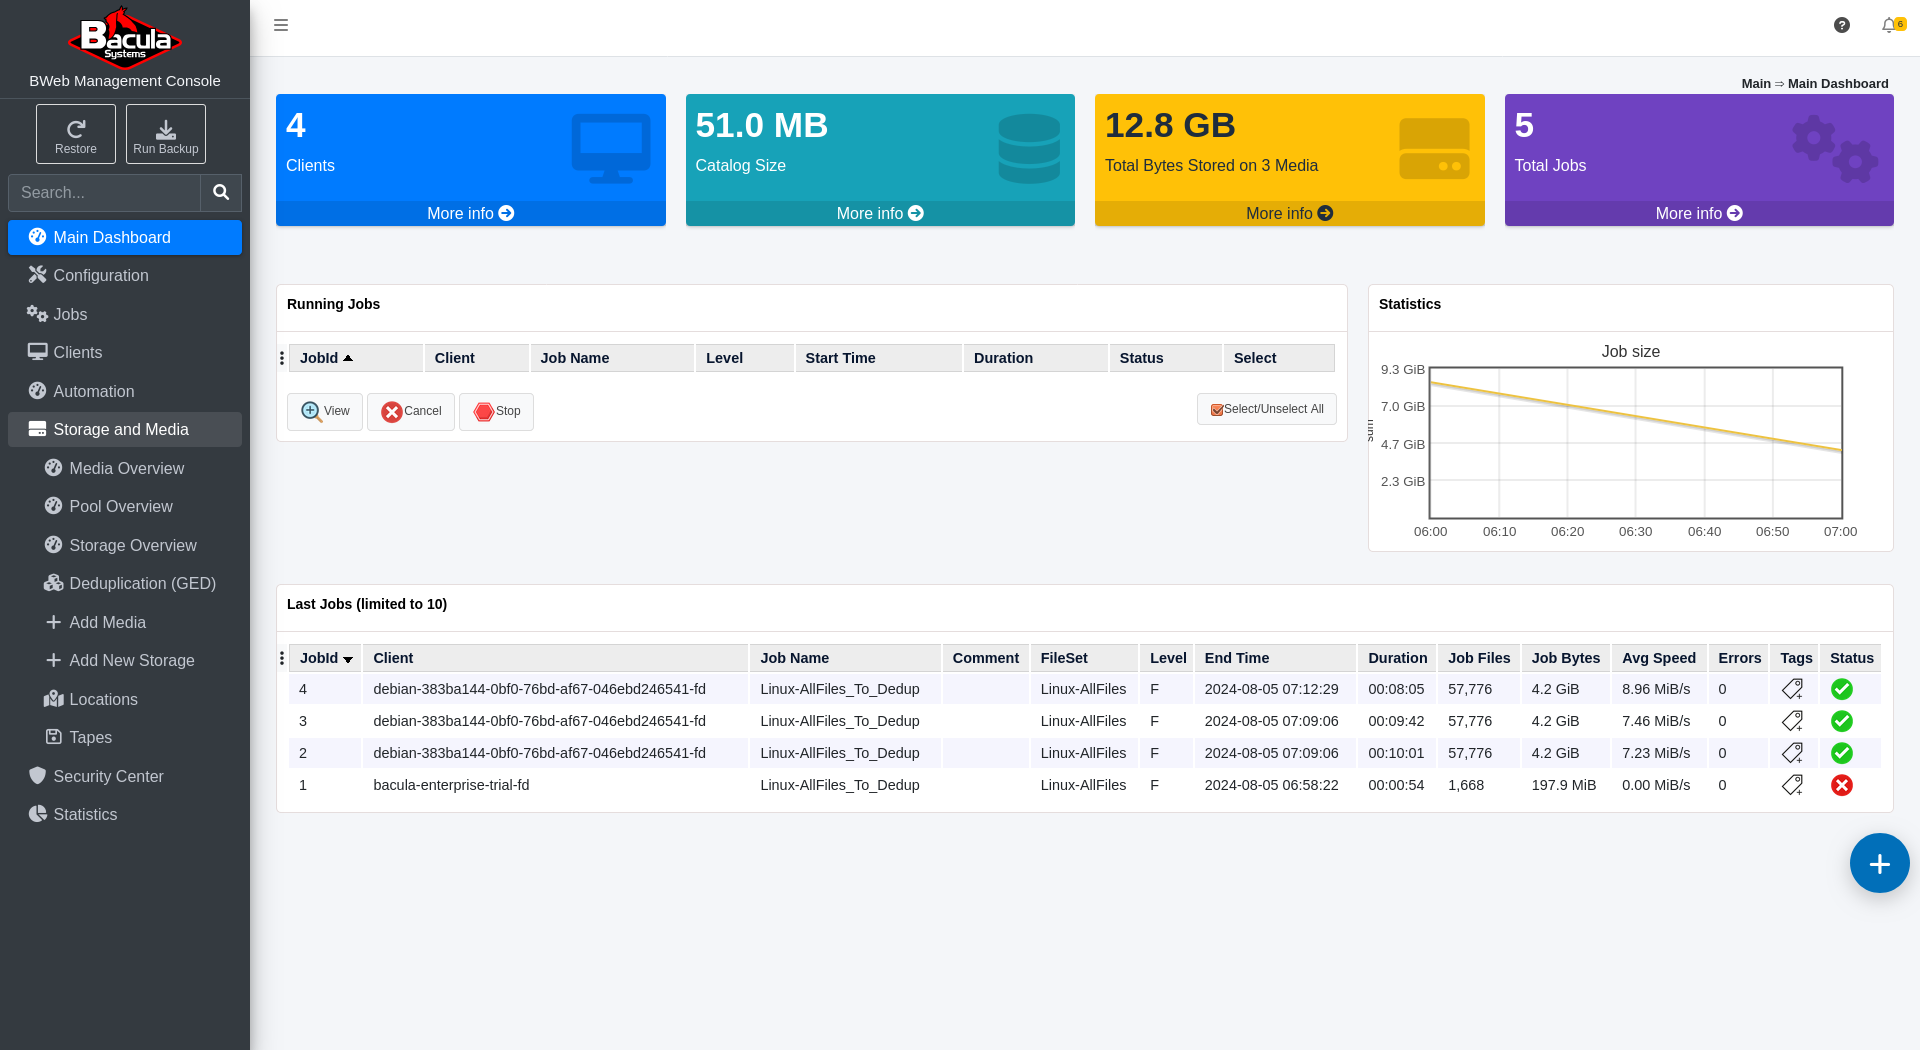Click the tag icon for job 2

[1793, 753]
